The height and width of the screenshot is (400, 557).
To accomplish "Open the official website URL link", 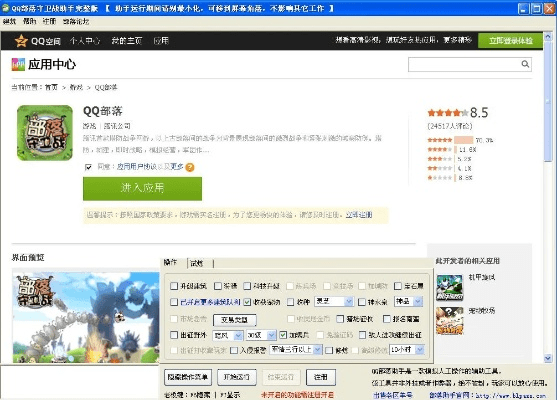I will click(x=510, y=395).
